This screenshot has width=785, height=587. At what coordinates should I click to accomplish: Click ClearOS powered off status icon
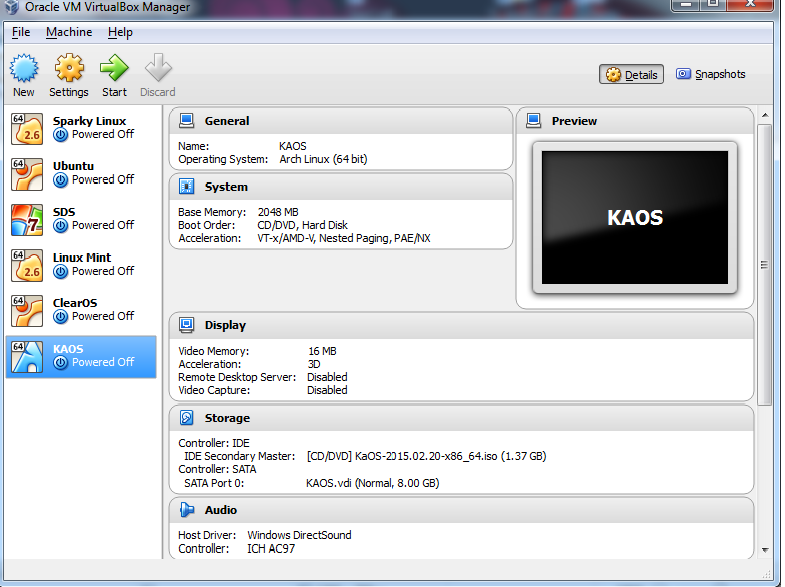(x=61, y=317)
